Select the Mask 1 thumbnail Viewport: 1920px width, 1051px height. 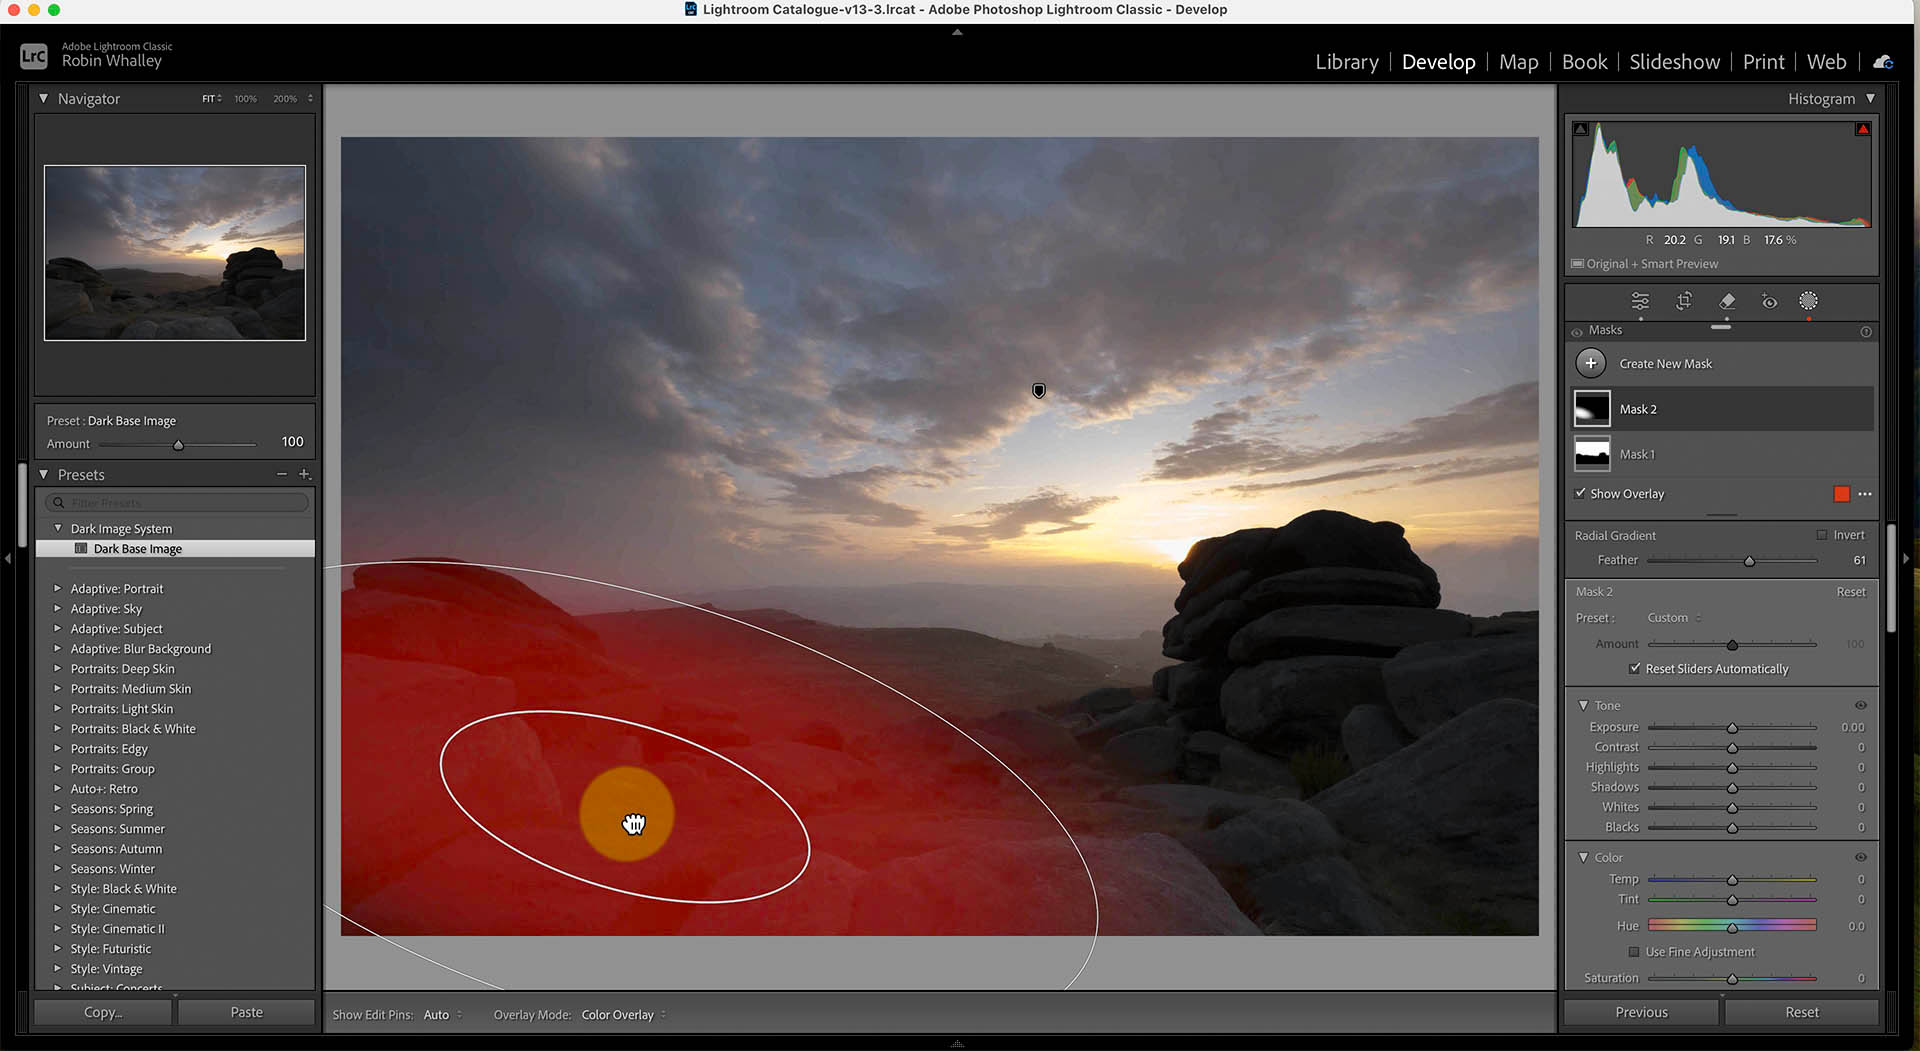coord(1592,454)
